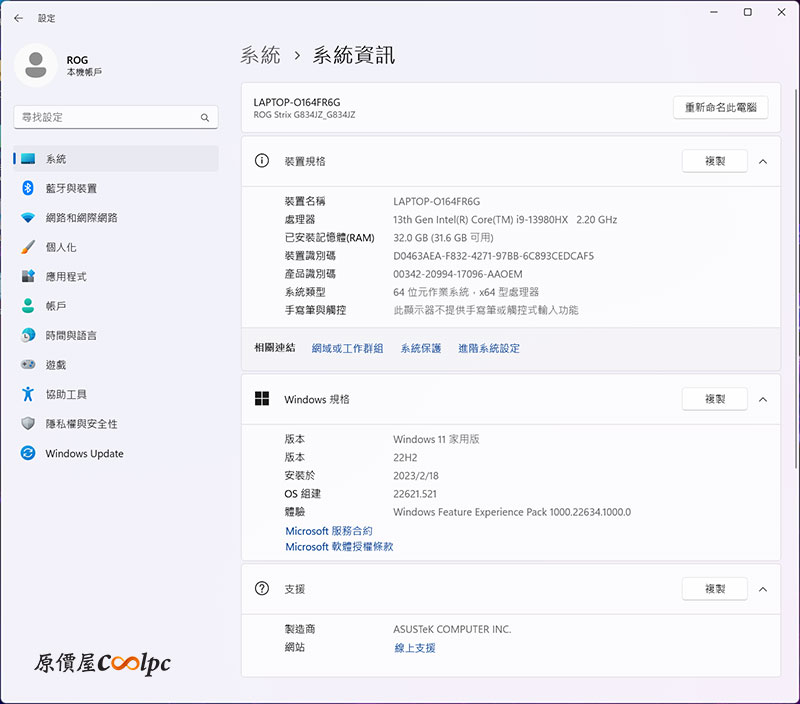Minimize the Settings window
The height and width of the screenshot is (704, 800).
714,12
